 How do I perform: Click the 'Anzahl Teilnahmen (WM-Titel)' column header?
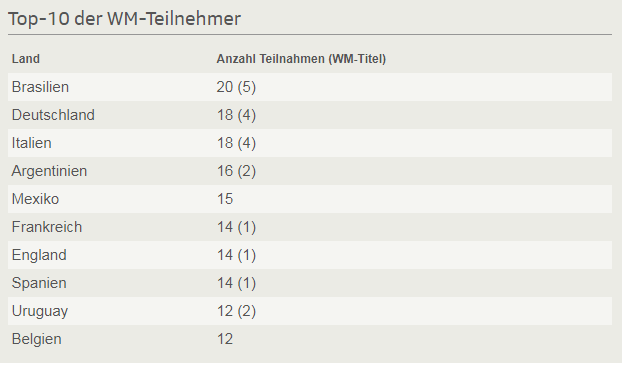[301, 59]
